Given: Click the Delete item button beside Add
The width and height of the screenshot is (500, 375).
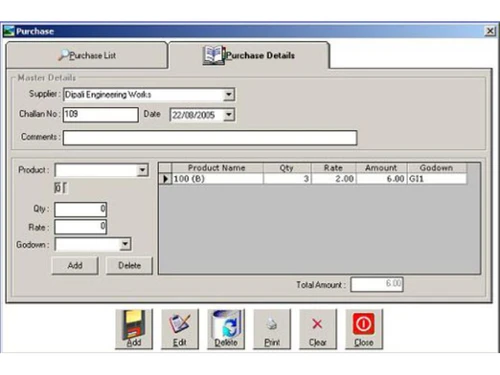Looking at the screenshot, I should pyautogui.click(x=129, y=266).
